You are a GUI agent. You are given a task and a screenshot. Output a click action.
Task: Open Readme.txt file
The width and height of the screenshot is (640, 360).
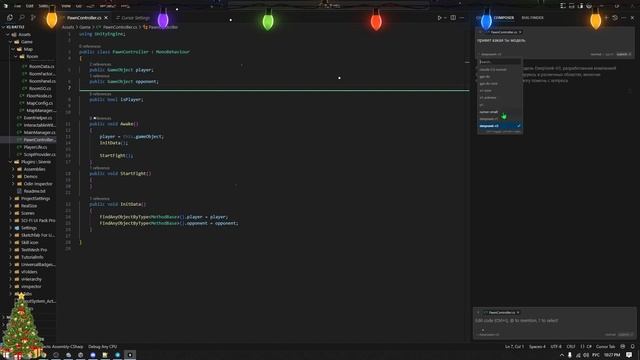click(x=34, y=191)
